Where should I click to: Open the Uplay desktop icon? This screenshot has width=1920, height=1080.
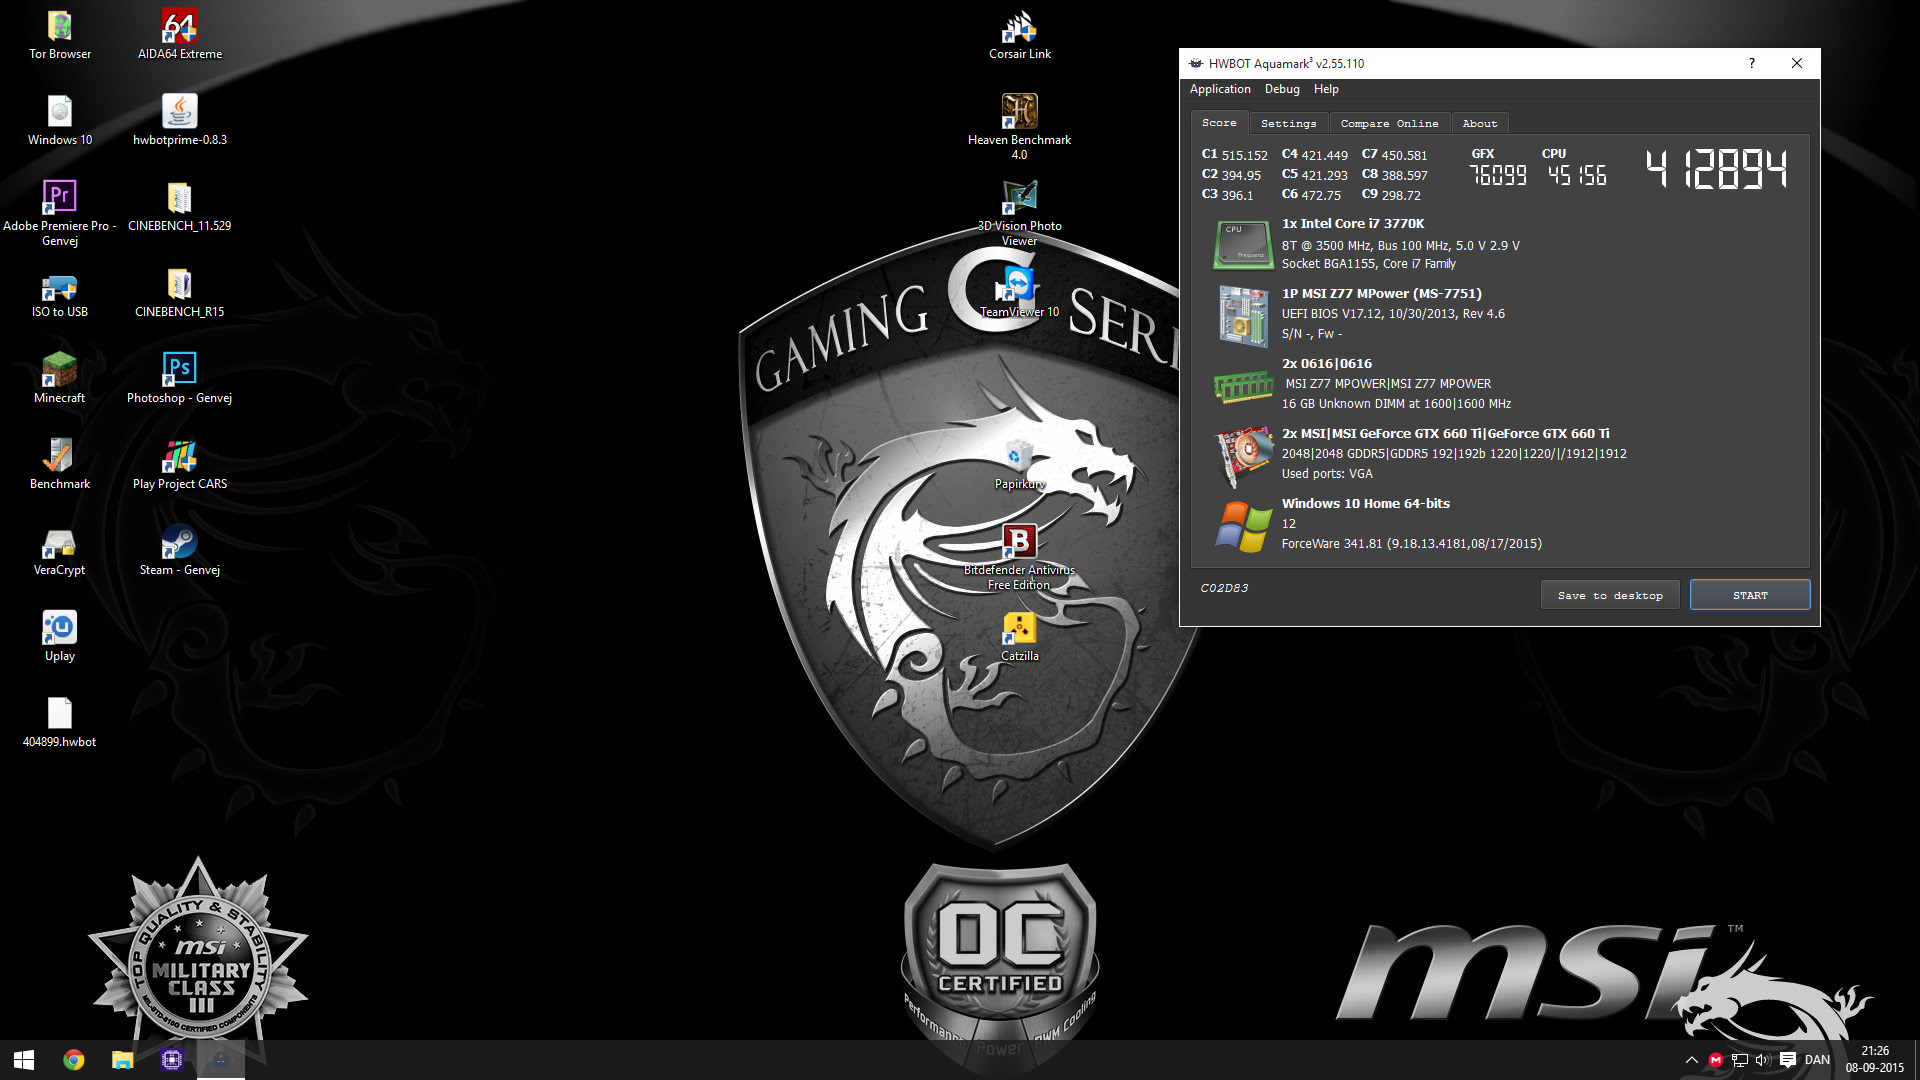(x=60, y=637)
